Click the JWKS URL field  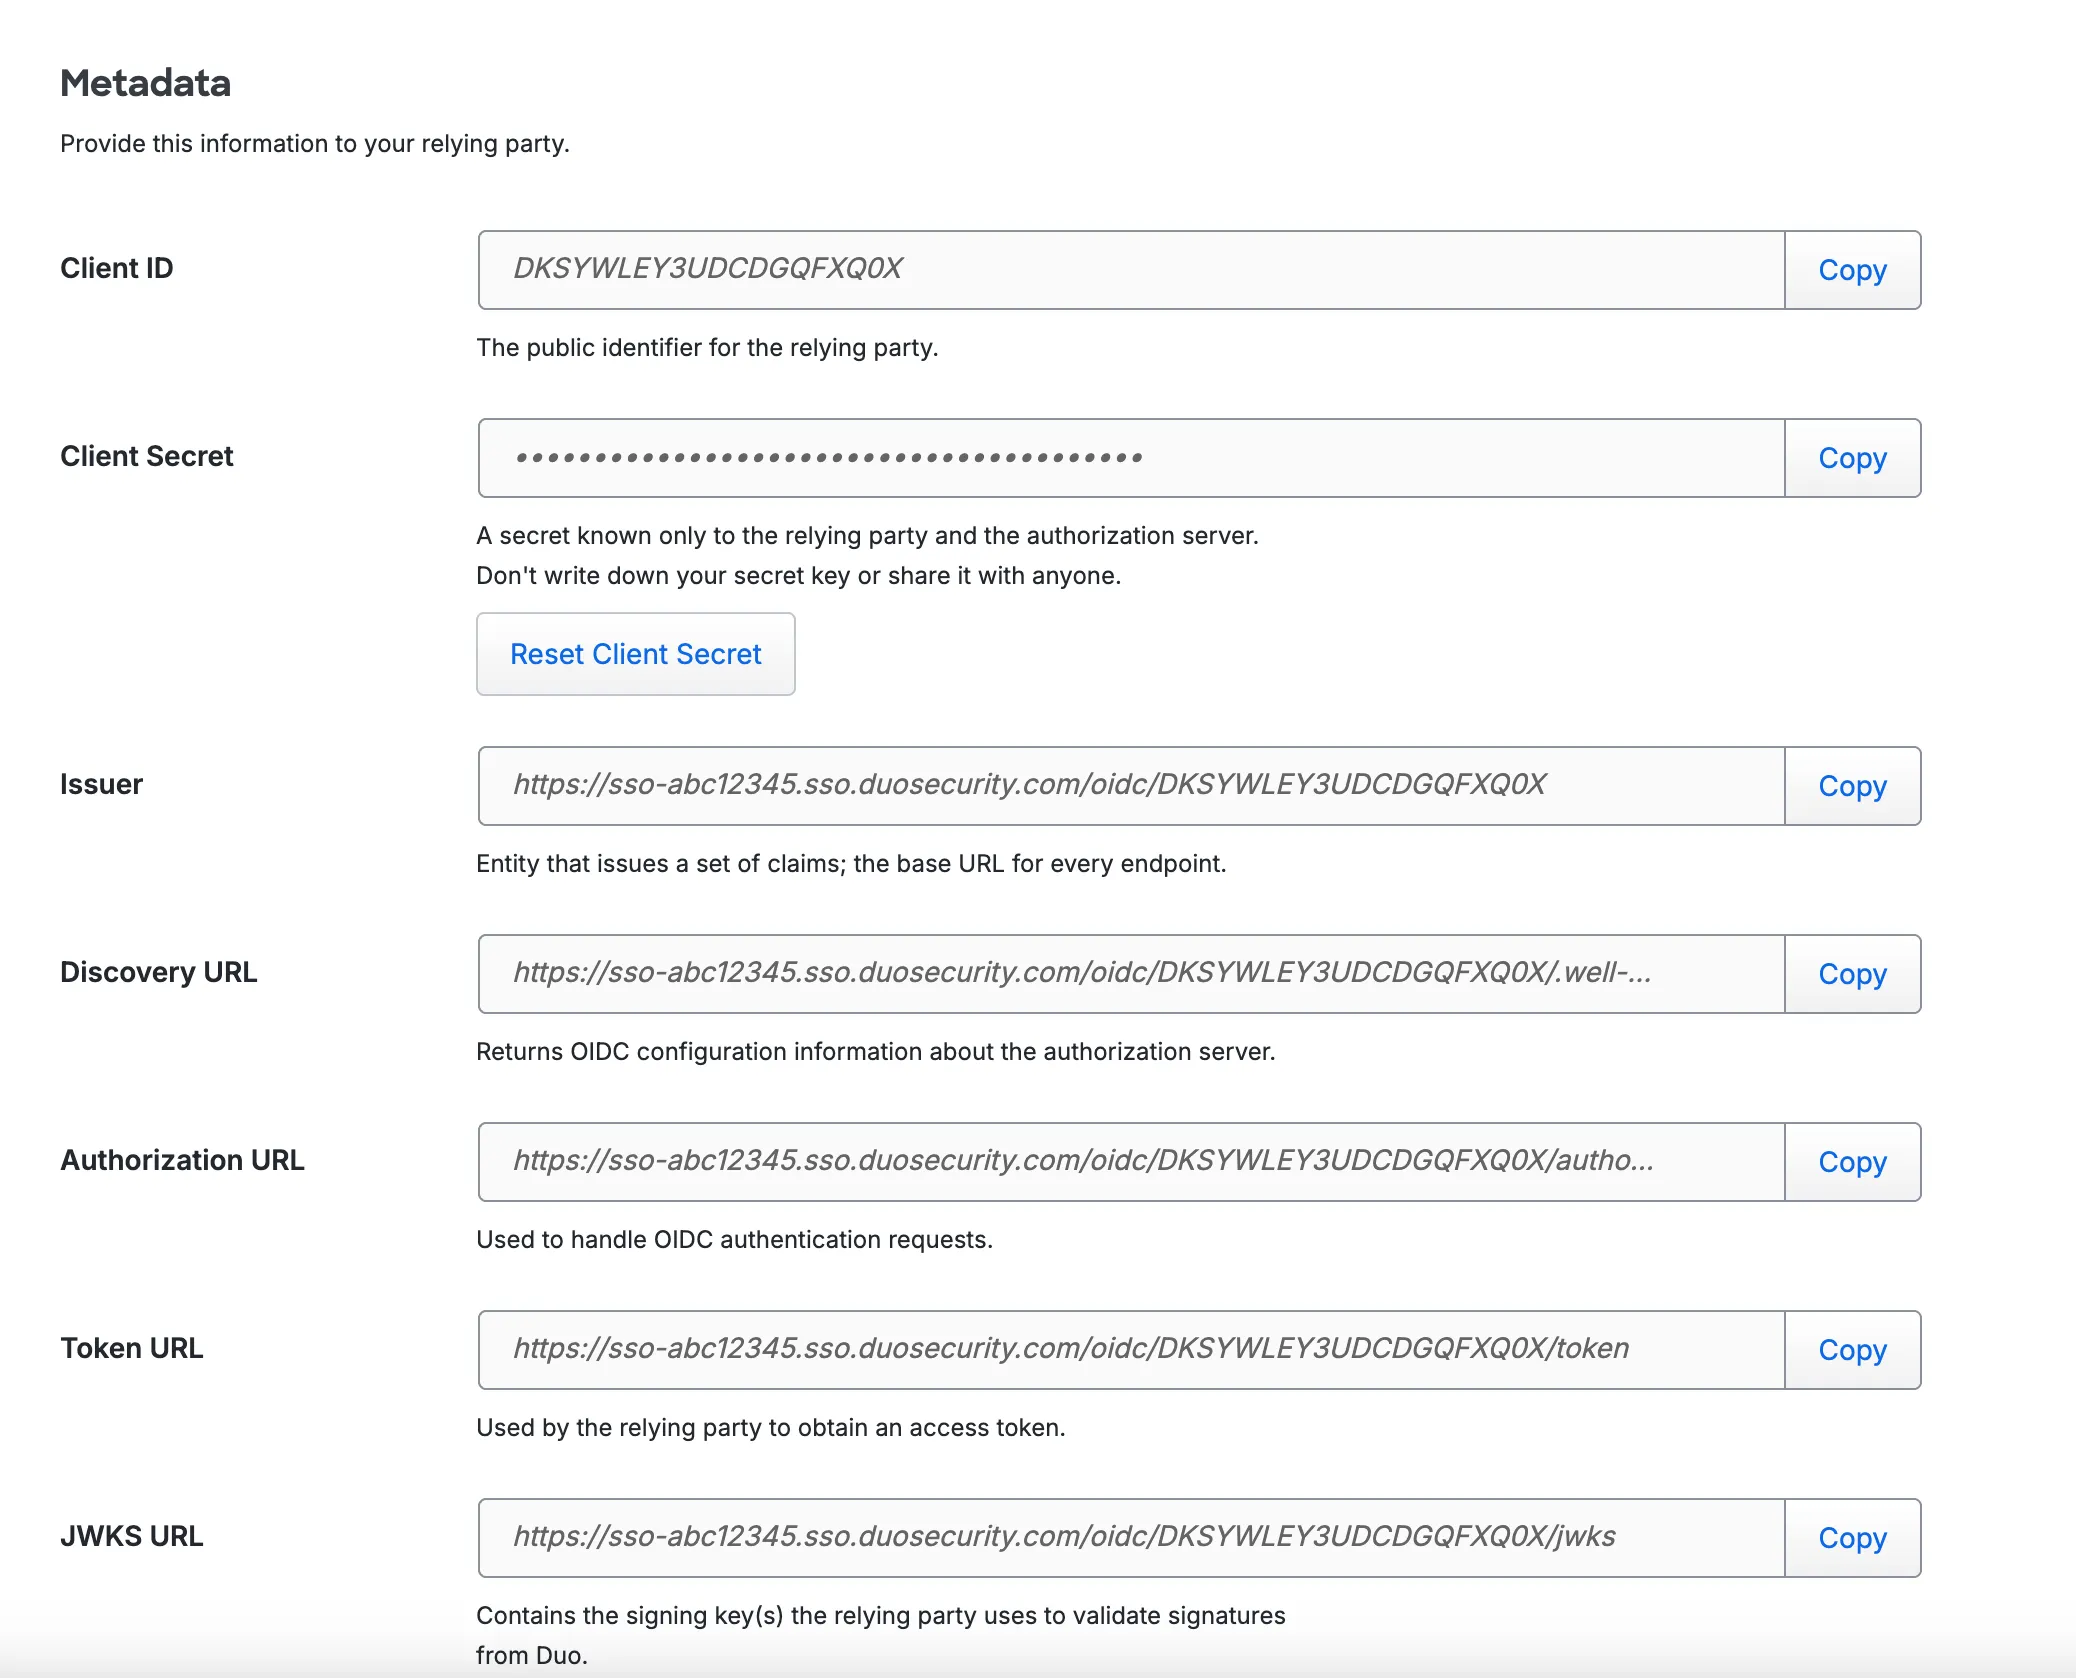pyautogui.click(x=1130, y=1538)
